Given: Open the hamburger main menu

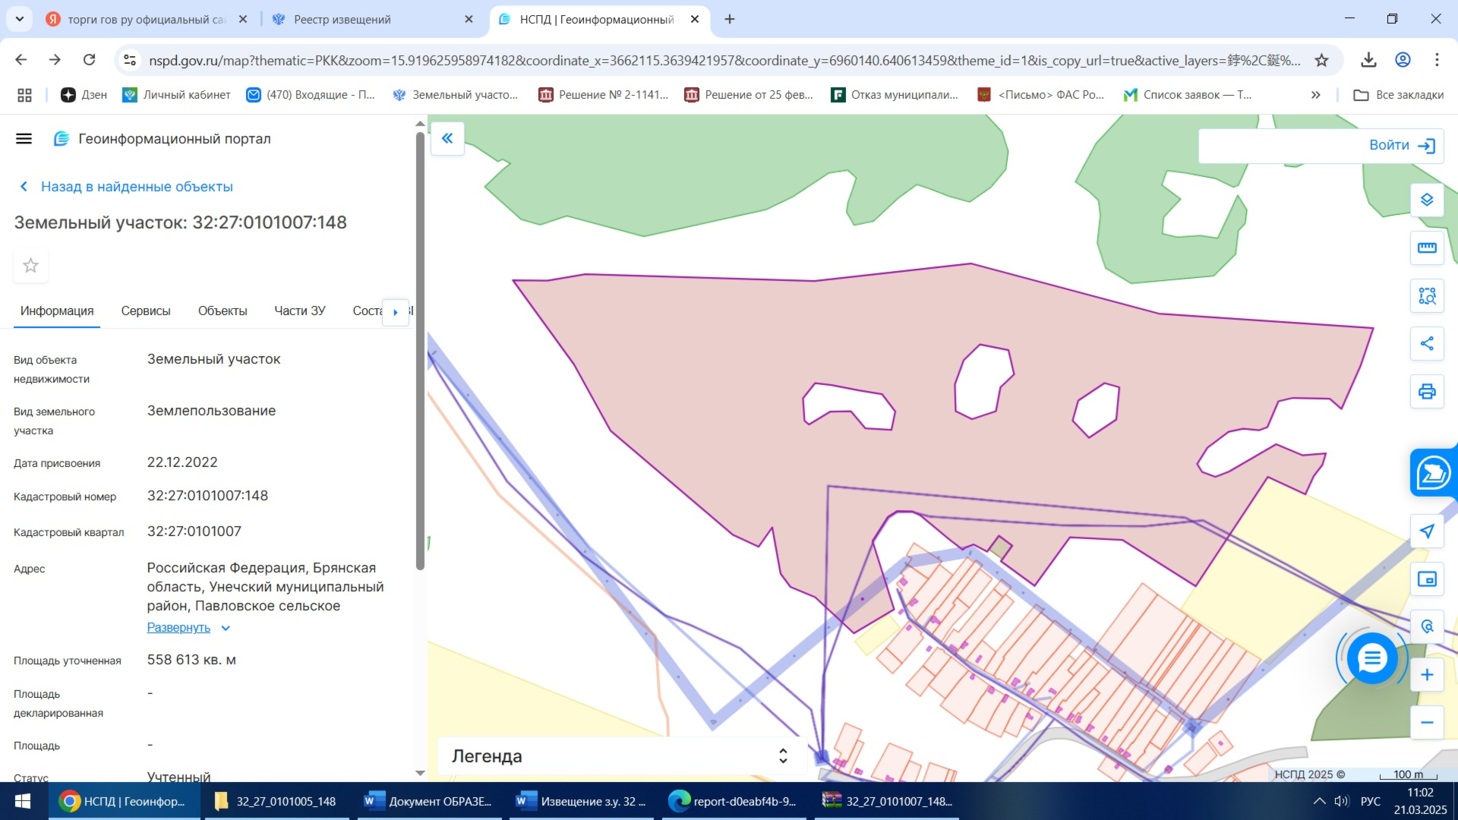Looking at the screenshot, I should pyautogui.click(x=24, y=139).
